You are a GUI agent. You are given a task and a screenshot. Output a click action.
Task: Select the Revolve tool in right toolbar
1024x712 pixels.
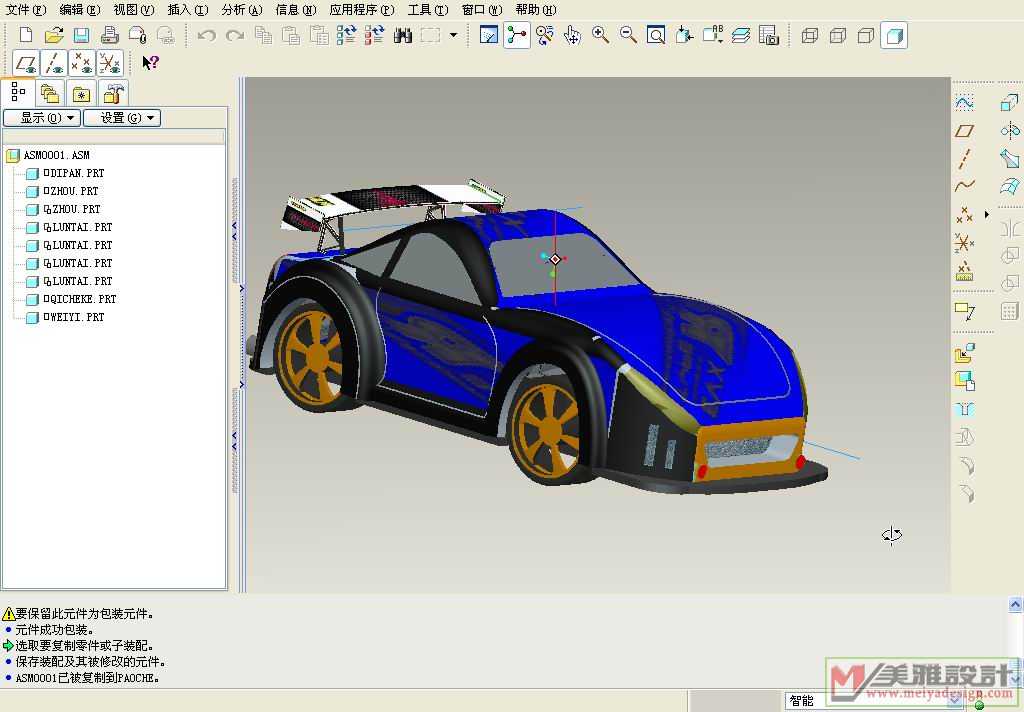(x=1009, y=131)
